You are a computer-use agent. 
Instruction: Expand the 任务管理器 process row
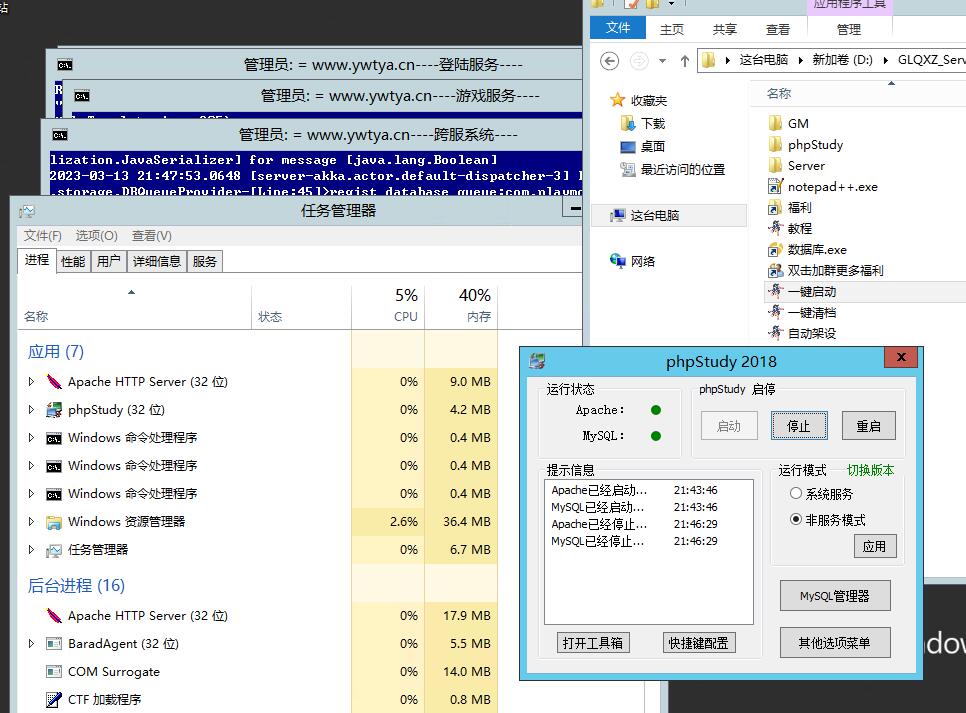pos(31,549)
